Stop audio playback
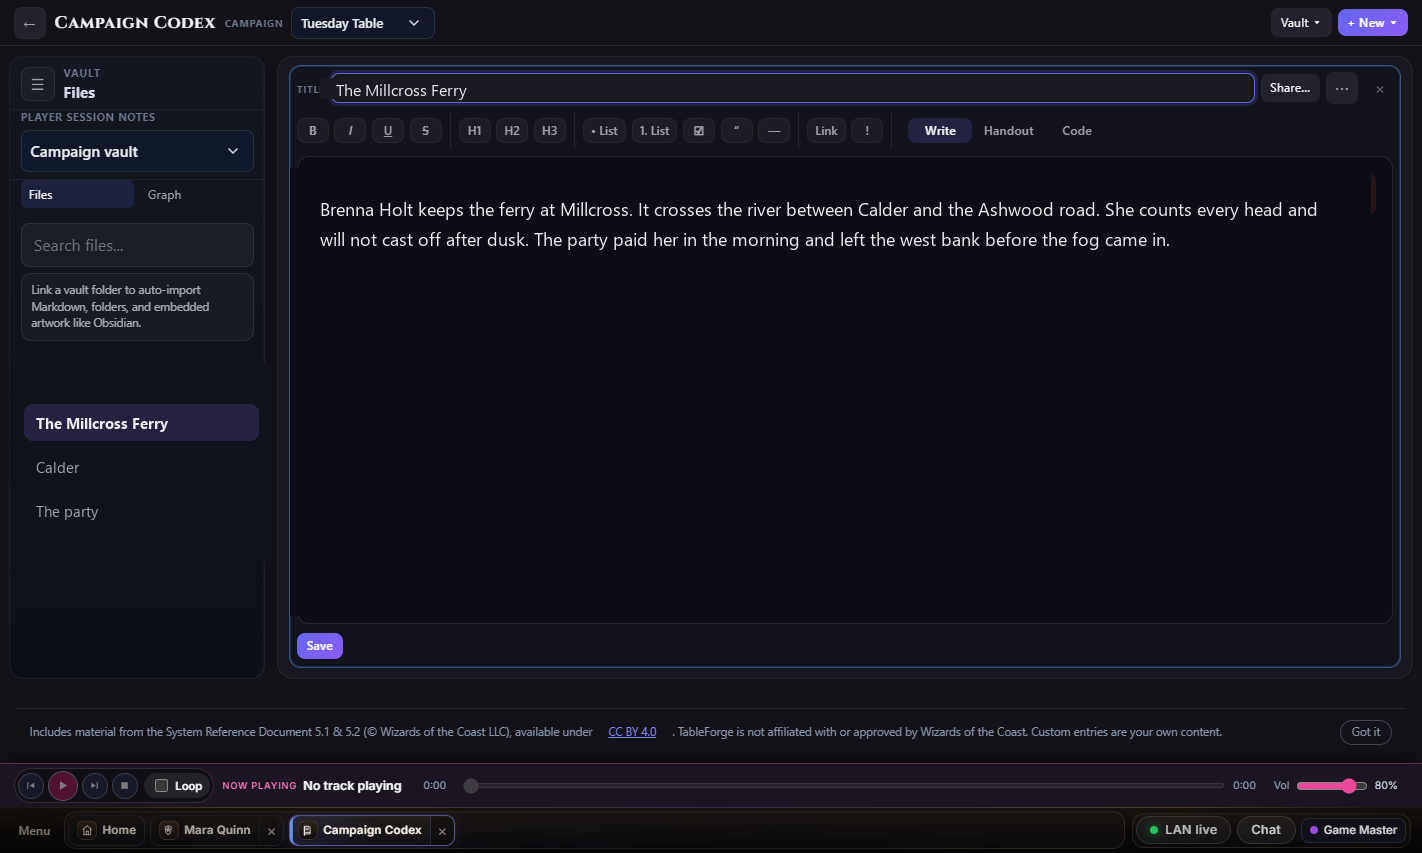The width and height of the screenshot is (1422, 853). click(124, 786)
